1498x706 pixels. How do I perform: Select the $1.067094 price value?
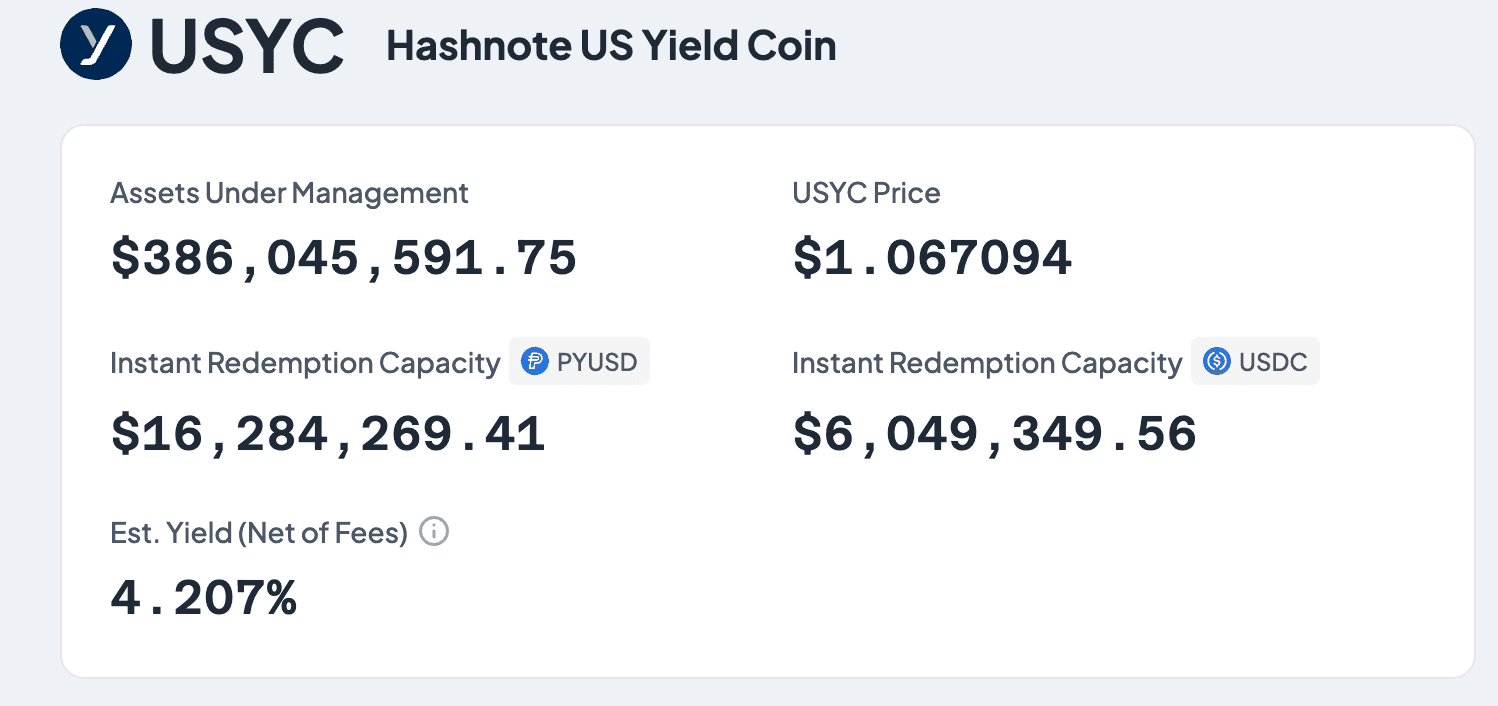pos(932,259)
